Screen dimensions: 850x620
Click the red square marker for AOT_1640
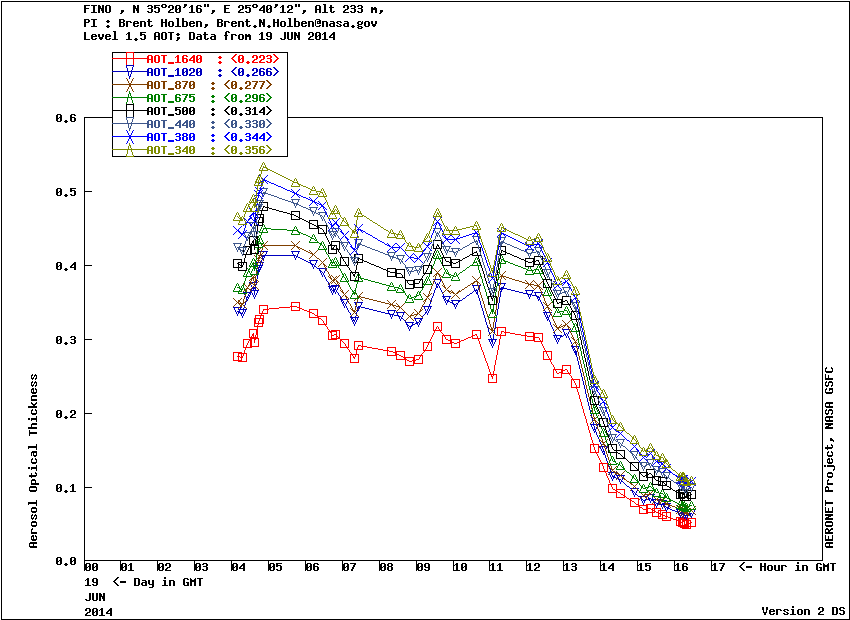[129, 59]
